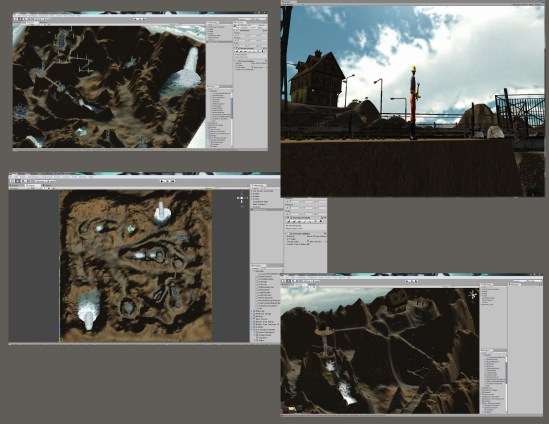The height and width of the screenshot is (424, 549).
Task: Switch to Project tab in mountain bridge window
Action: point(486,350)
